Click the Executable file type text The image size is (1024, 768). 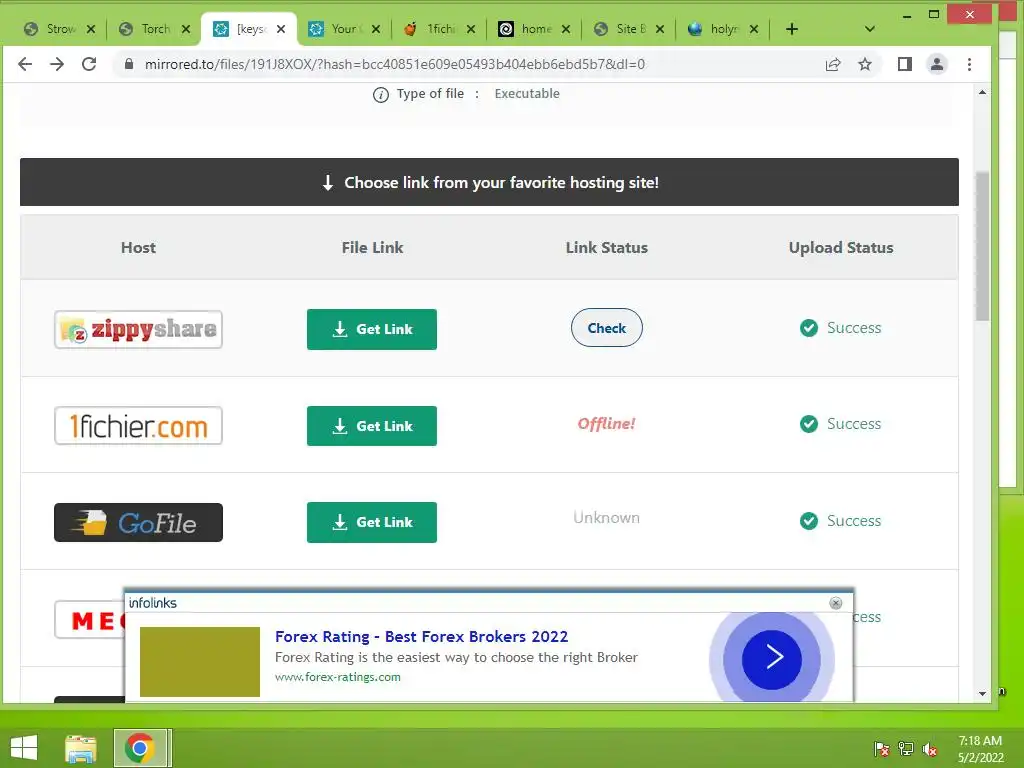pyautogui.click(x=527, y=93)
